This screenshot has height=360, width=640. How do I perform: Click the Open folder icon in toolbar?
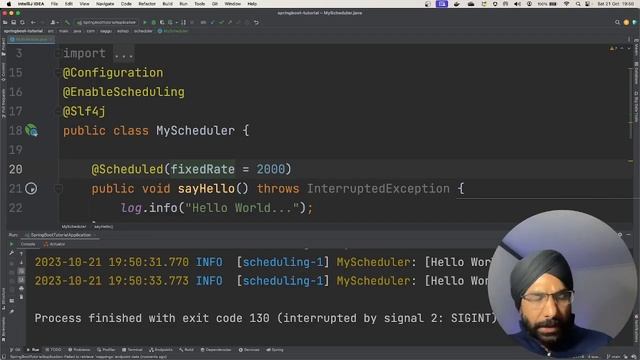pyautogui.click(x=5, y=22)
